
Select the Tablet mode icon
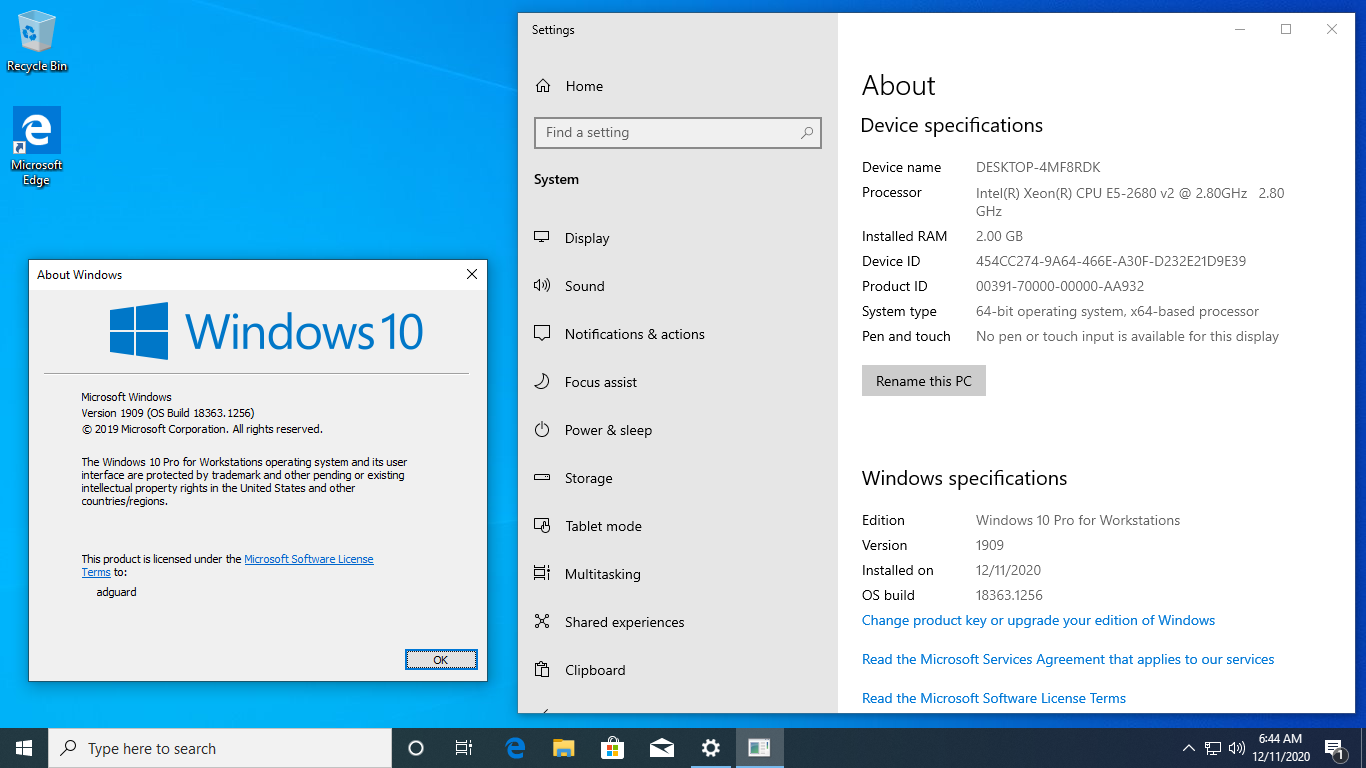tap(542, 526)
